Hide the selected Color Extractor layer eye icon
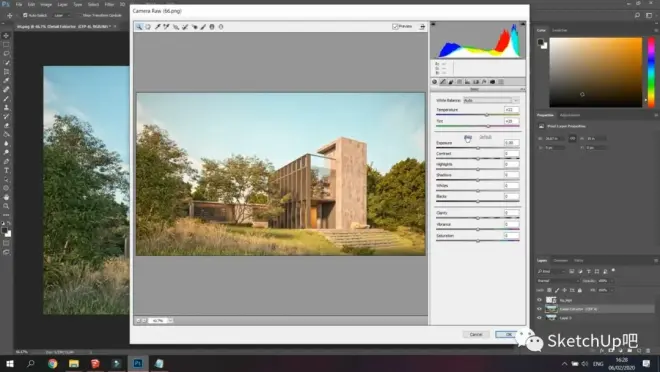660x372 pixels. click(x=539, y=309)
